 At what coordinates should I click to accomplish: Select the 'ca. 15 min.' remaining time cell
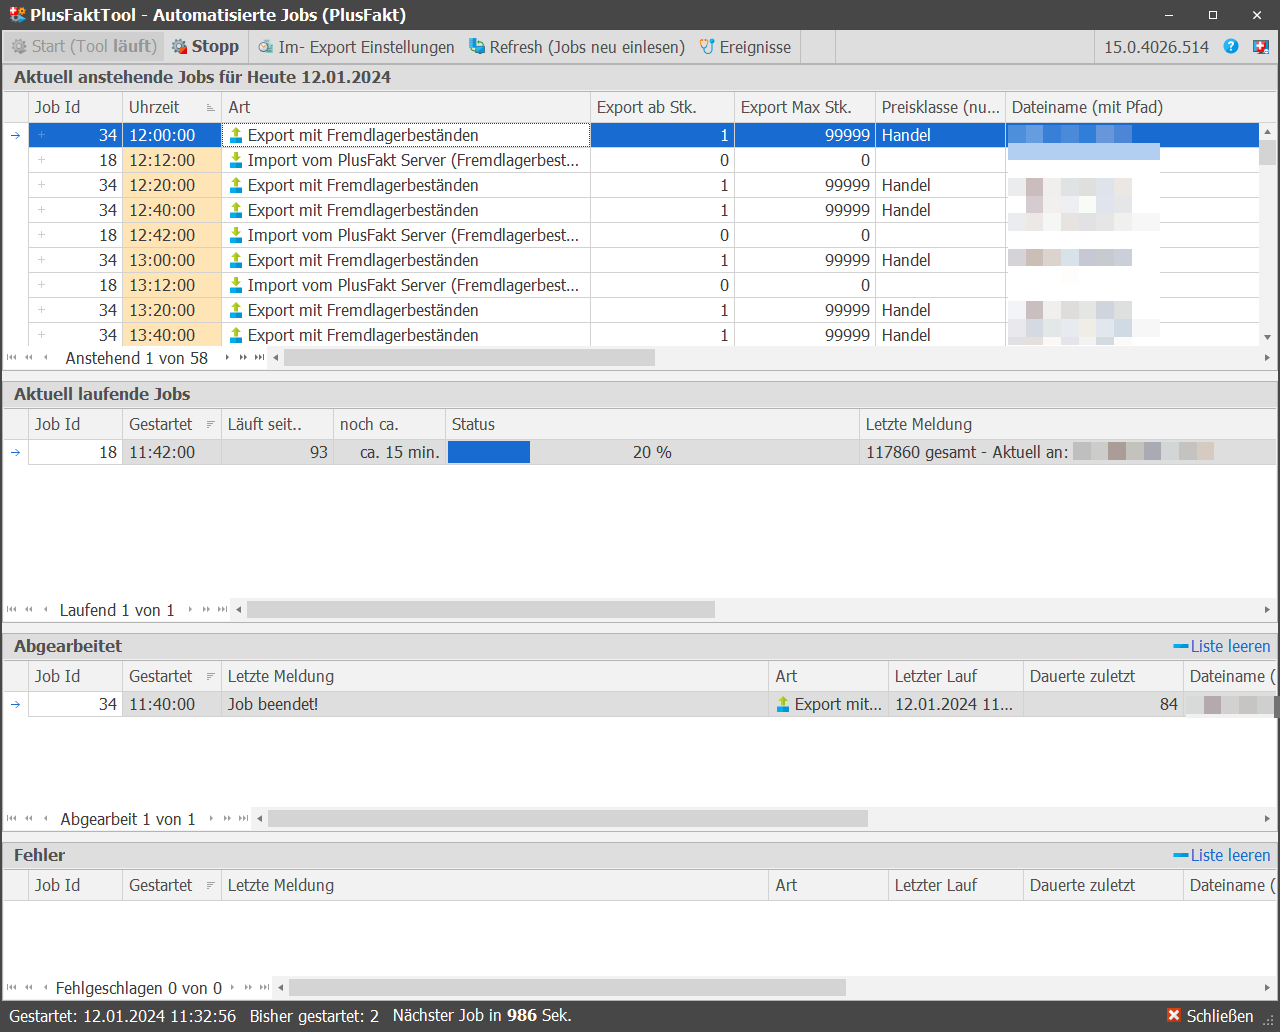(389, 452)
